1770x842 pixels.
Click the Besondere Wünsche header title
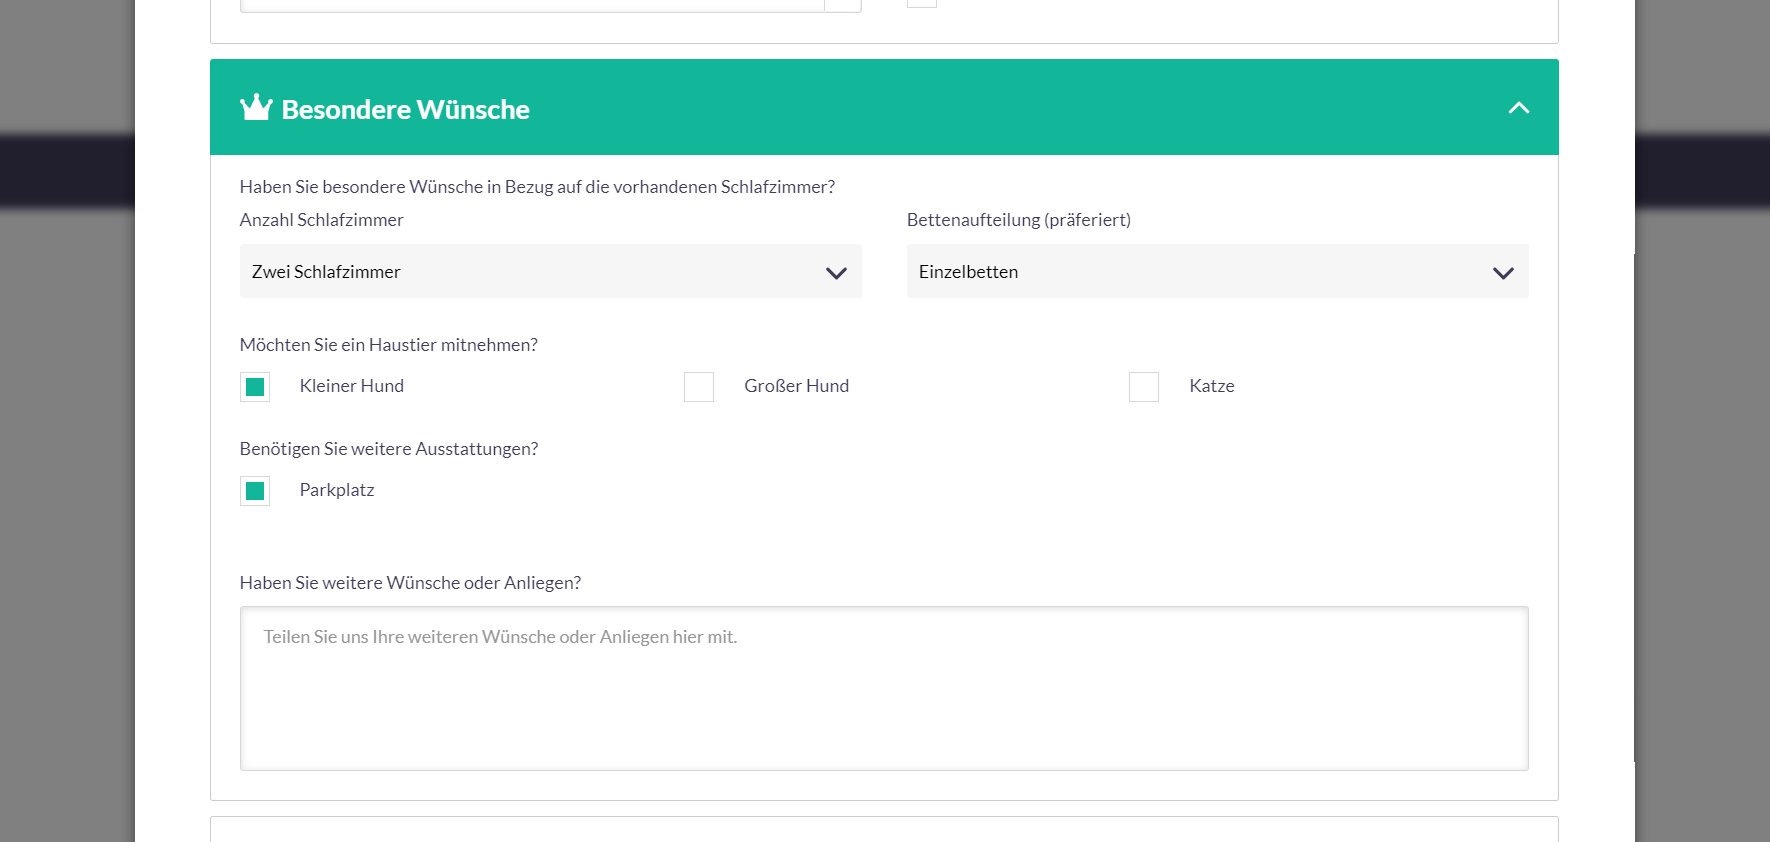(x=405, y=110)
